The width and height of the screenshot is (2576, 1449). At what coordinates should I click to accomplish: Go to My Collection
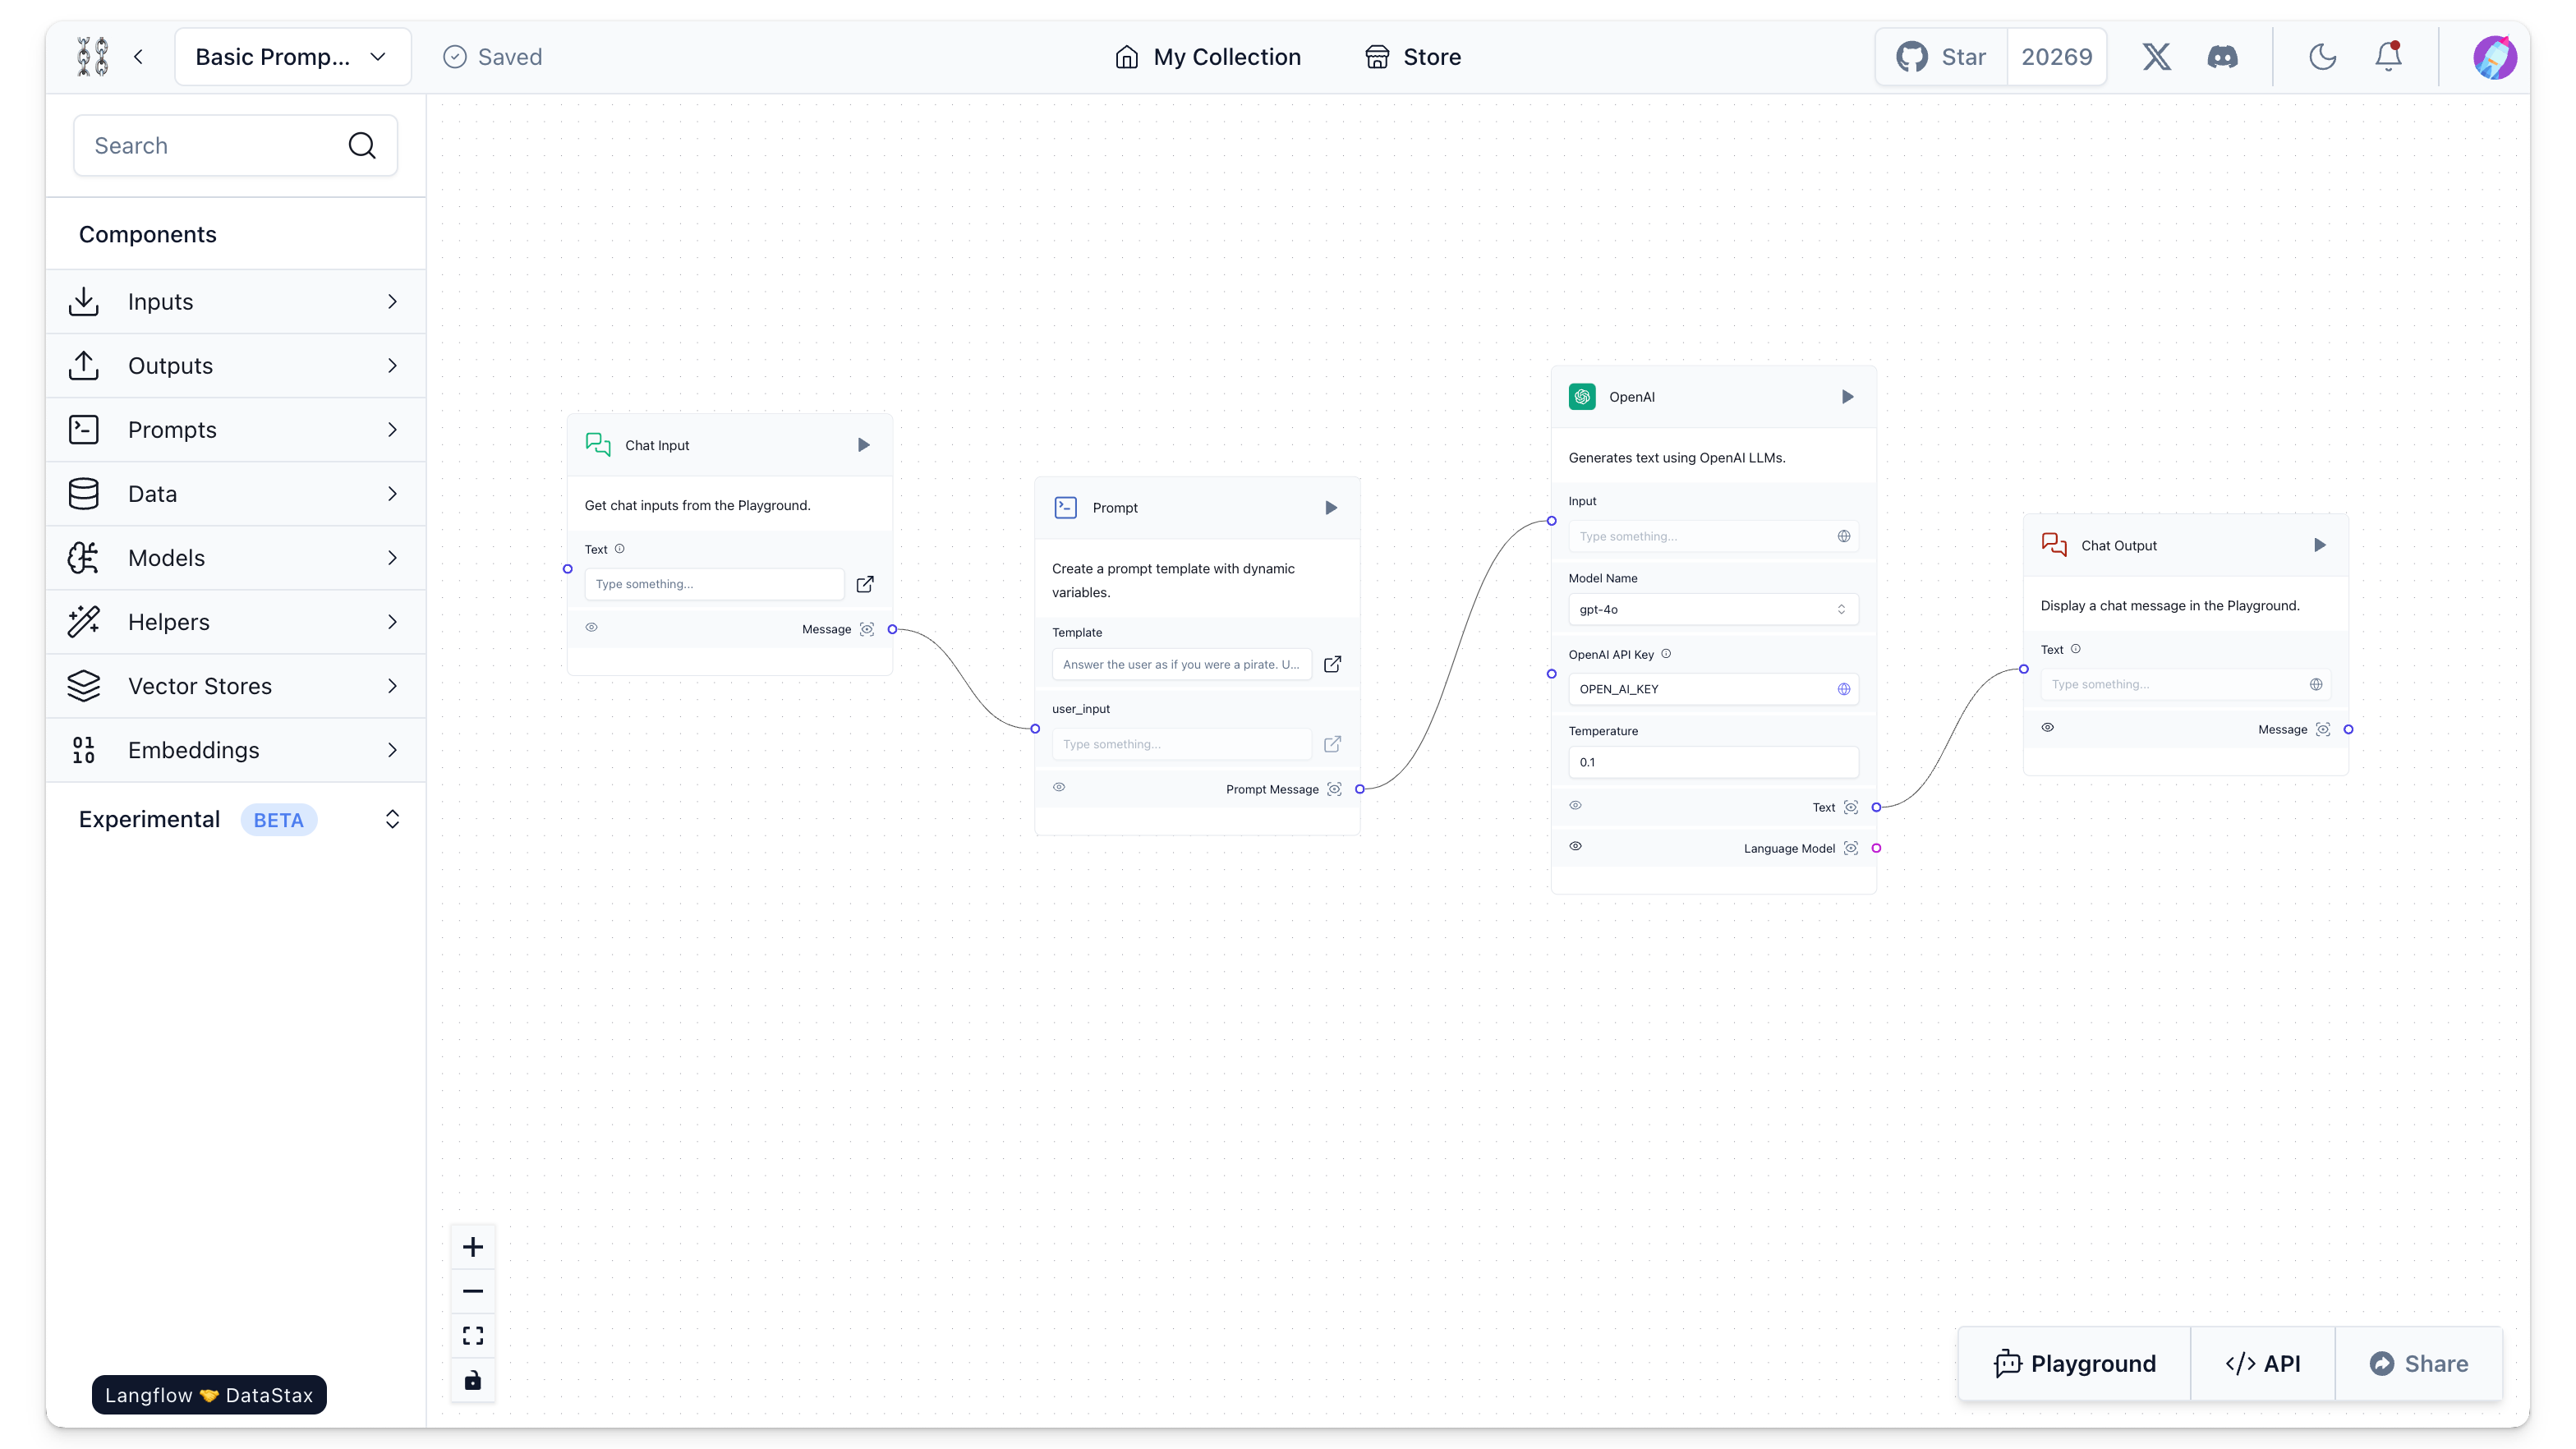coord(1208,57)
